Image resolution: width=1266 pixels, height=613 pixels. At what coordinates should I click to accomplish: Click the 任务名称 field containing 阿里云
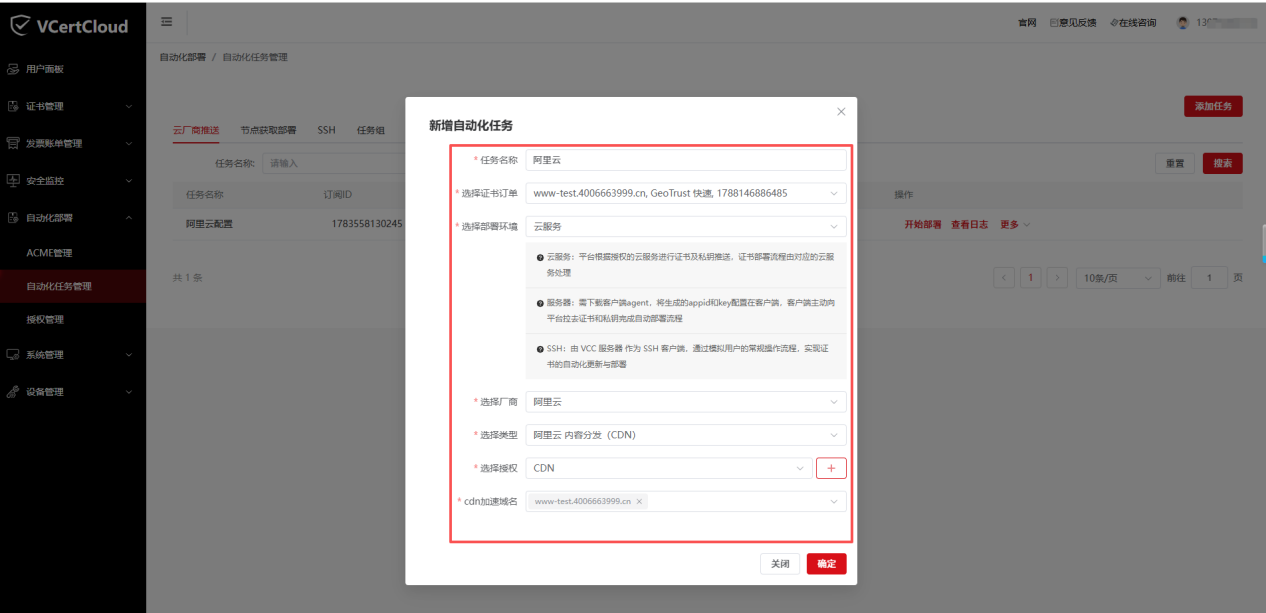686,160
